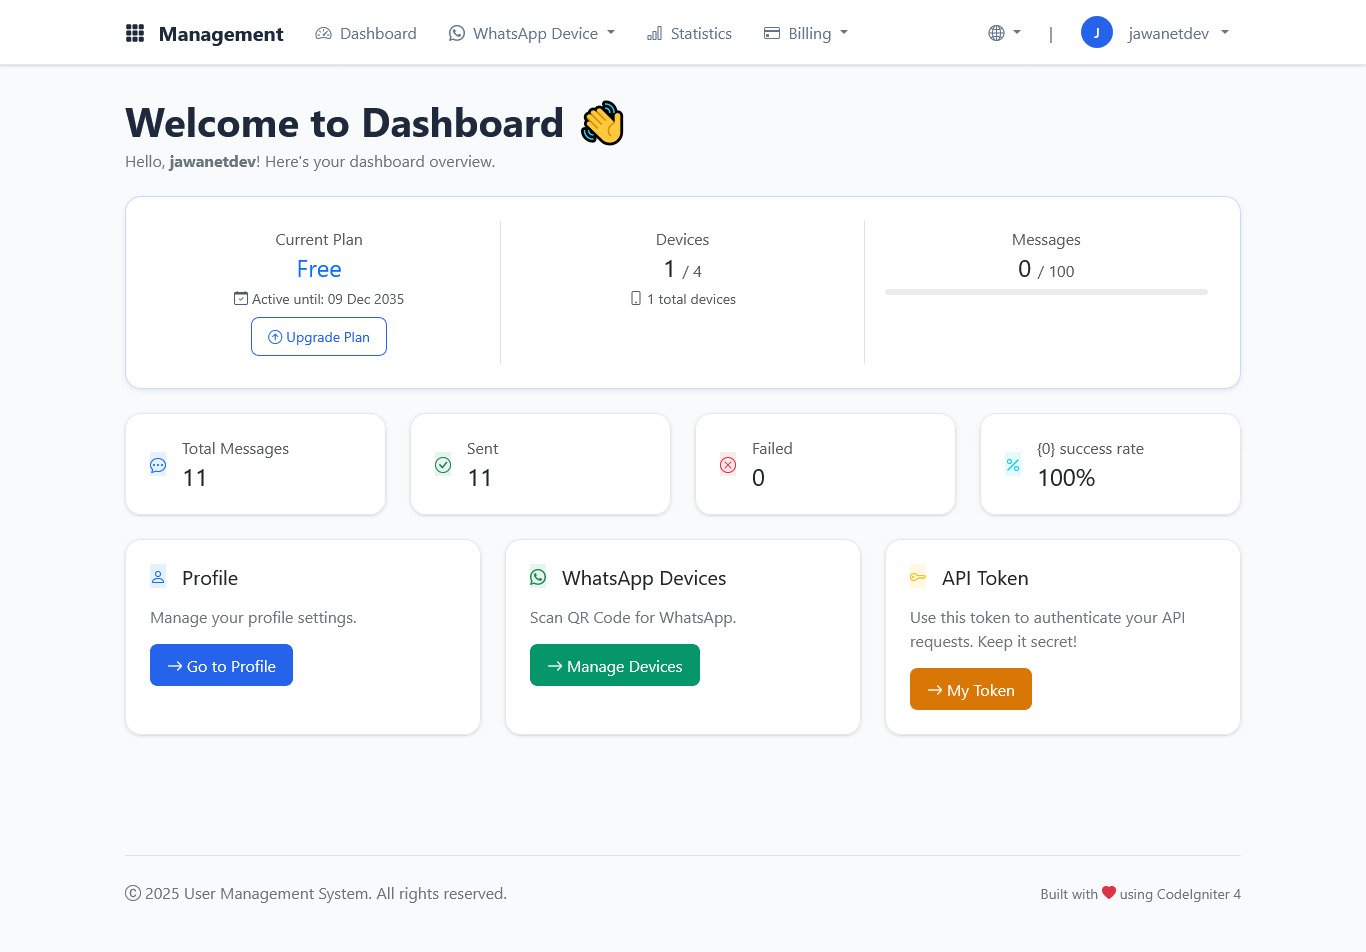
Task: Select Dashboard in the navigation bar
Action: click(x=366, y=33)
